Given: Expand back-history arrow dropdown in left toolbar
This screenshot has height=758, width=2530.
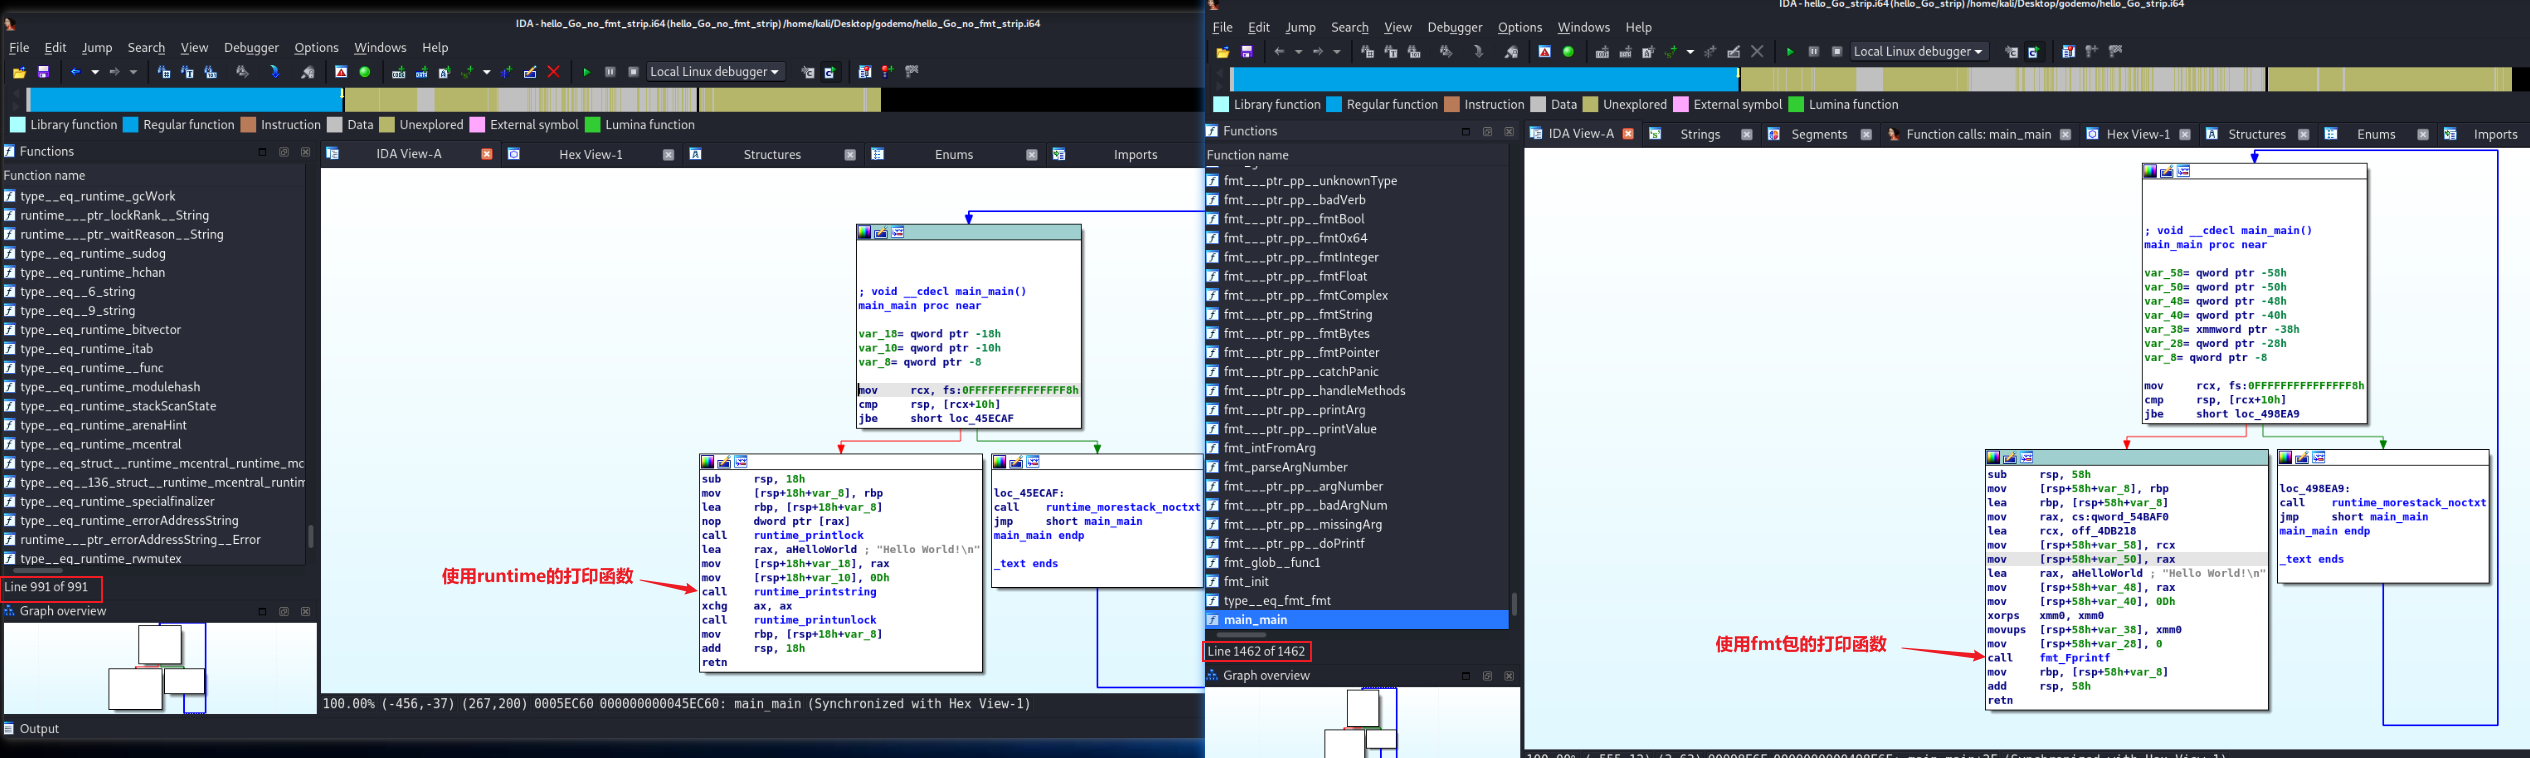Looking at the screenshot, I should pyautogui.click(x=95, y=72).
